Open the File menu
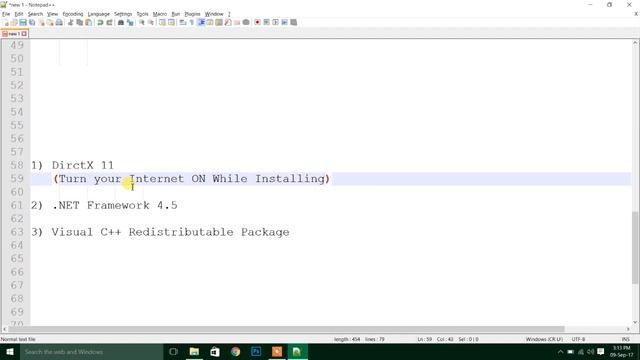This screenshot has width=640, height=360. (x=6, y=14)
